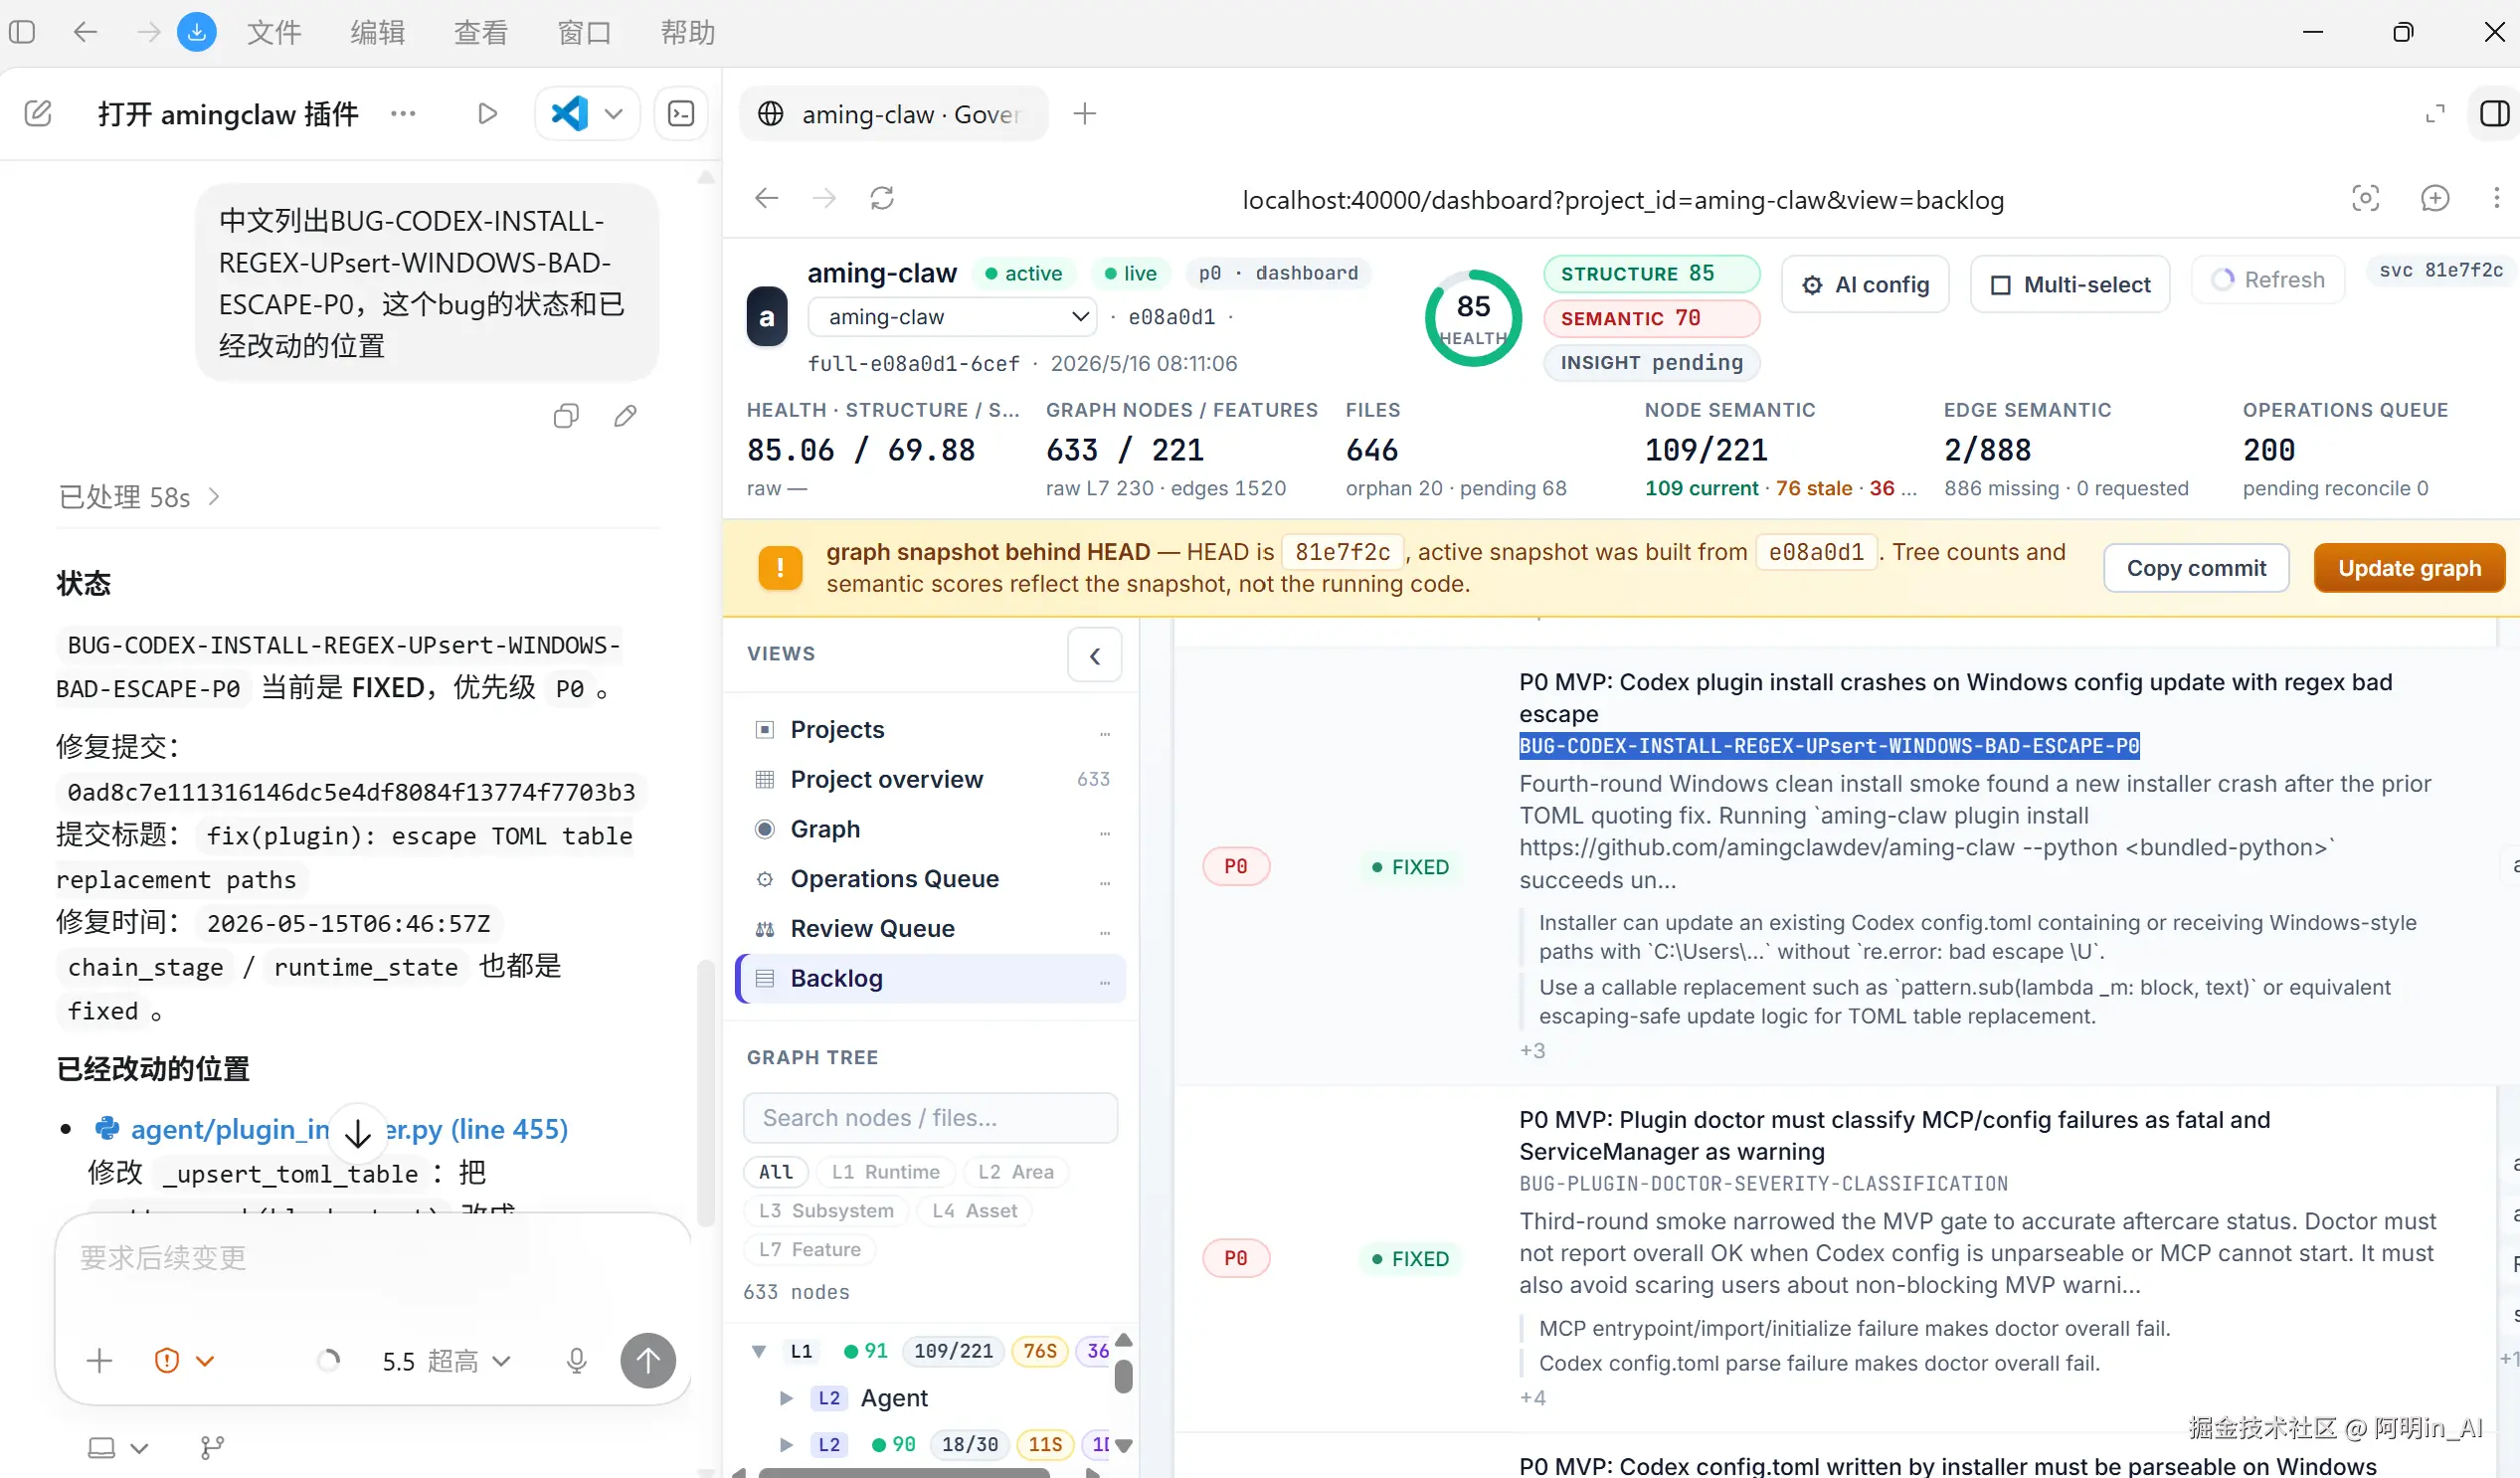Open the aming-claw project dropdown
Viewport: 2520px width, 1478px height.
coord(952,317)
